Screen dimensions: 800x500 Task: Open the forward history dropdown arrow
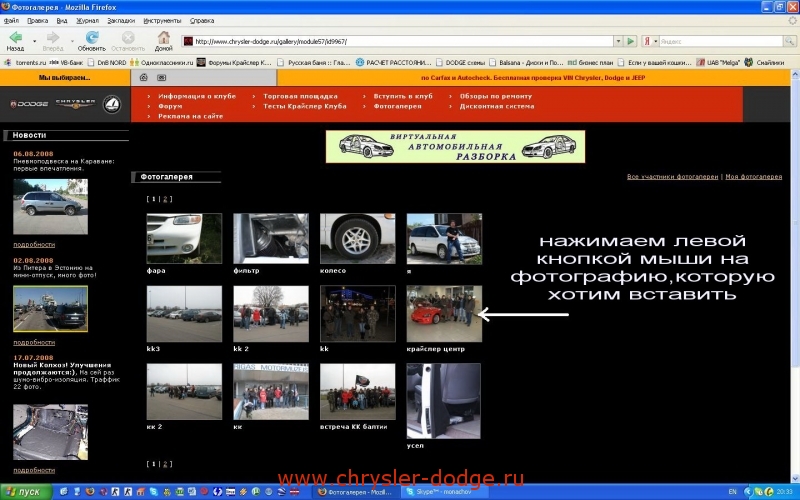click(x=72, y=41)
